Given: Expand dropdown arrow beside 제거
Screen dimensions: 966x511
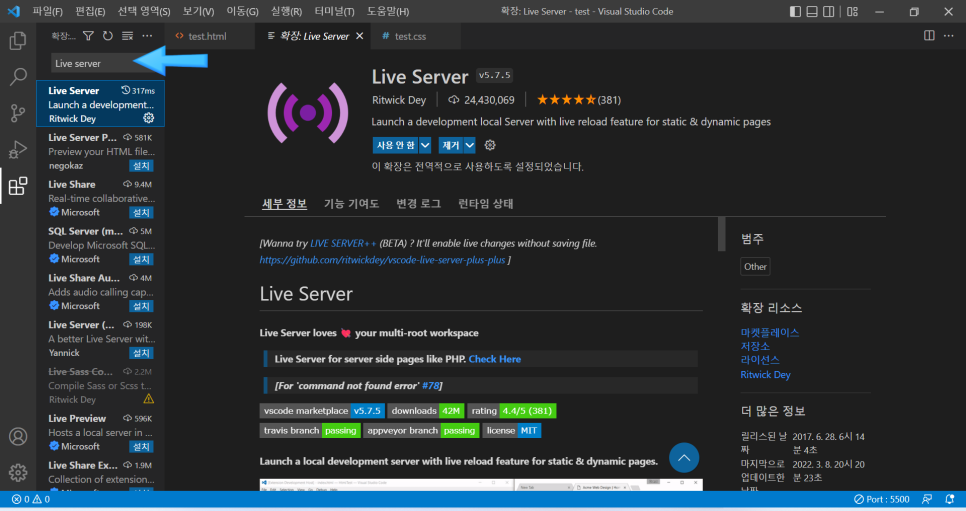Looking at the screenshot, I should point(469,145).
